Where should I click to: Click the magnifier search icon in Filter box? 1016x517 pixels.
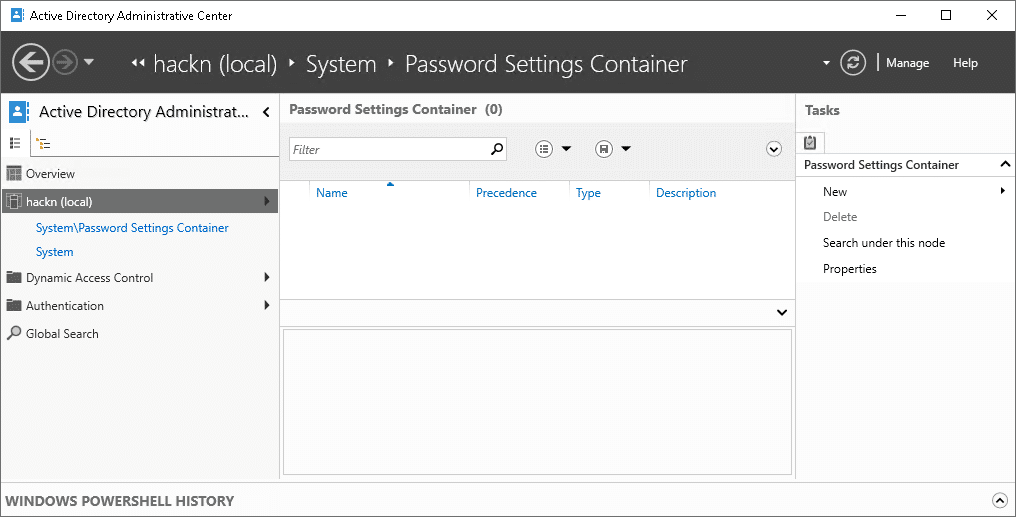[497, 149]
